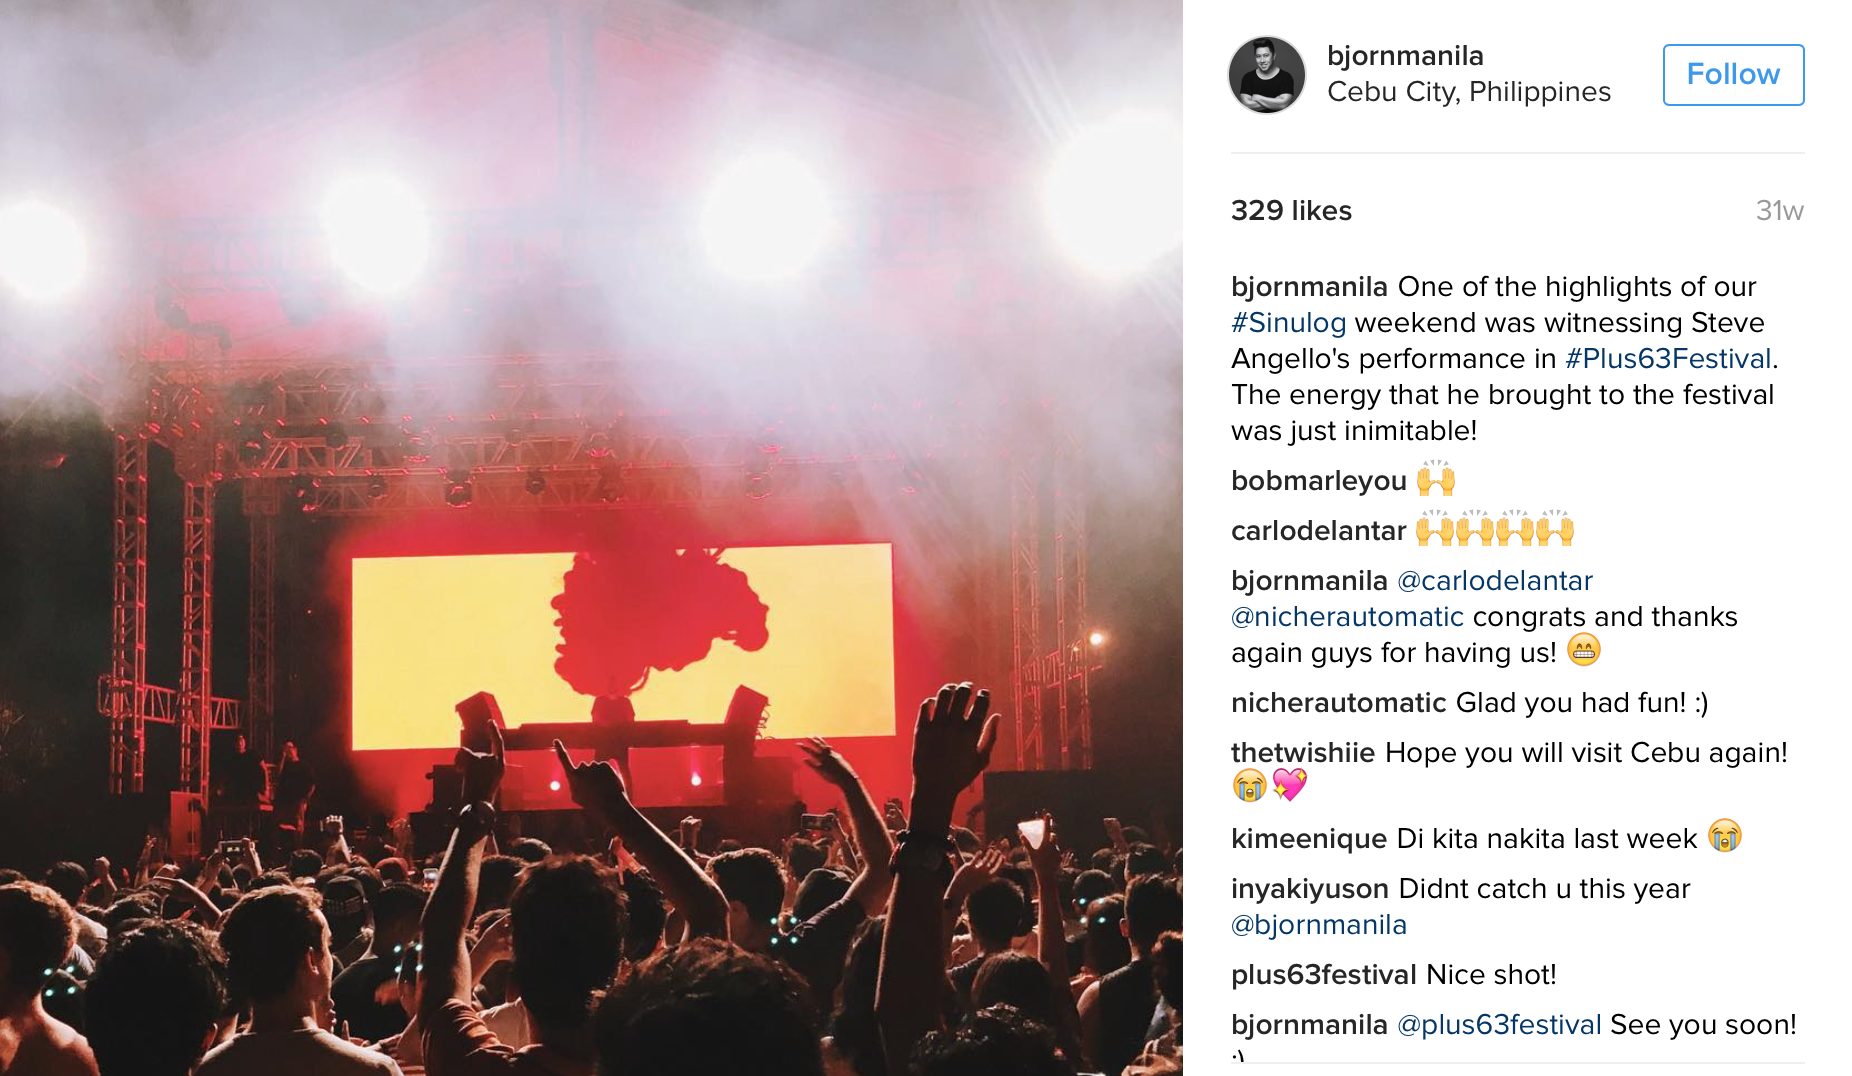Visit plus63festival commenter profile
1852x1076 pixels.
(1324, 975)
